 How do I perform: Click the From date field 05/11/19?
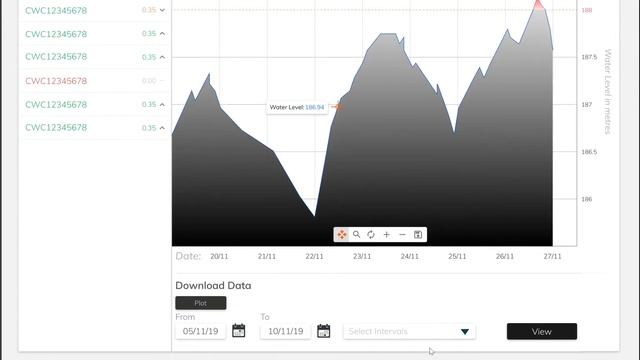(200, 331)
